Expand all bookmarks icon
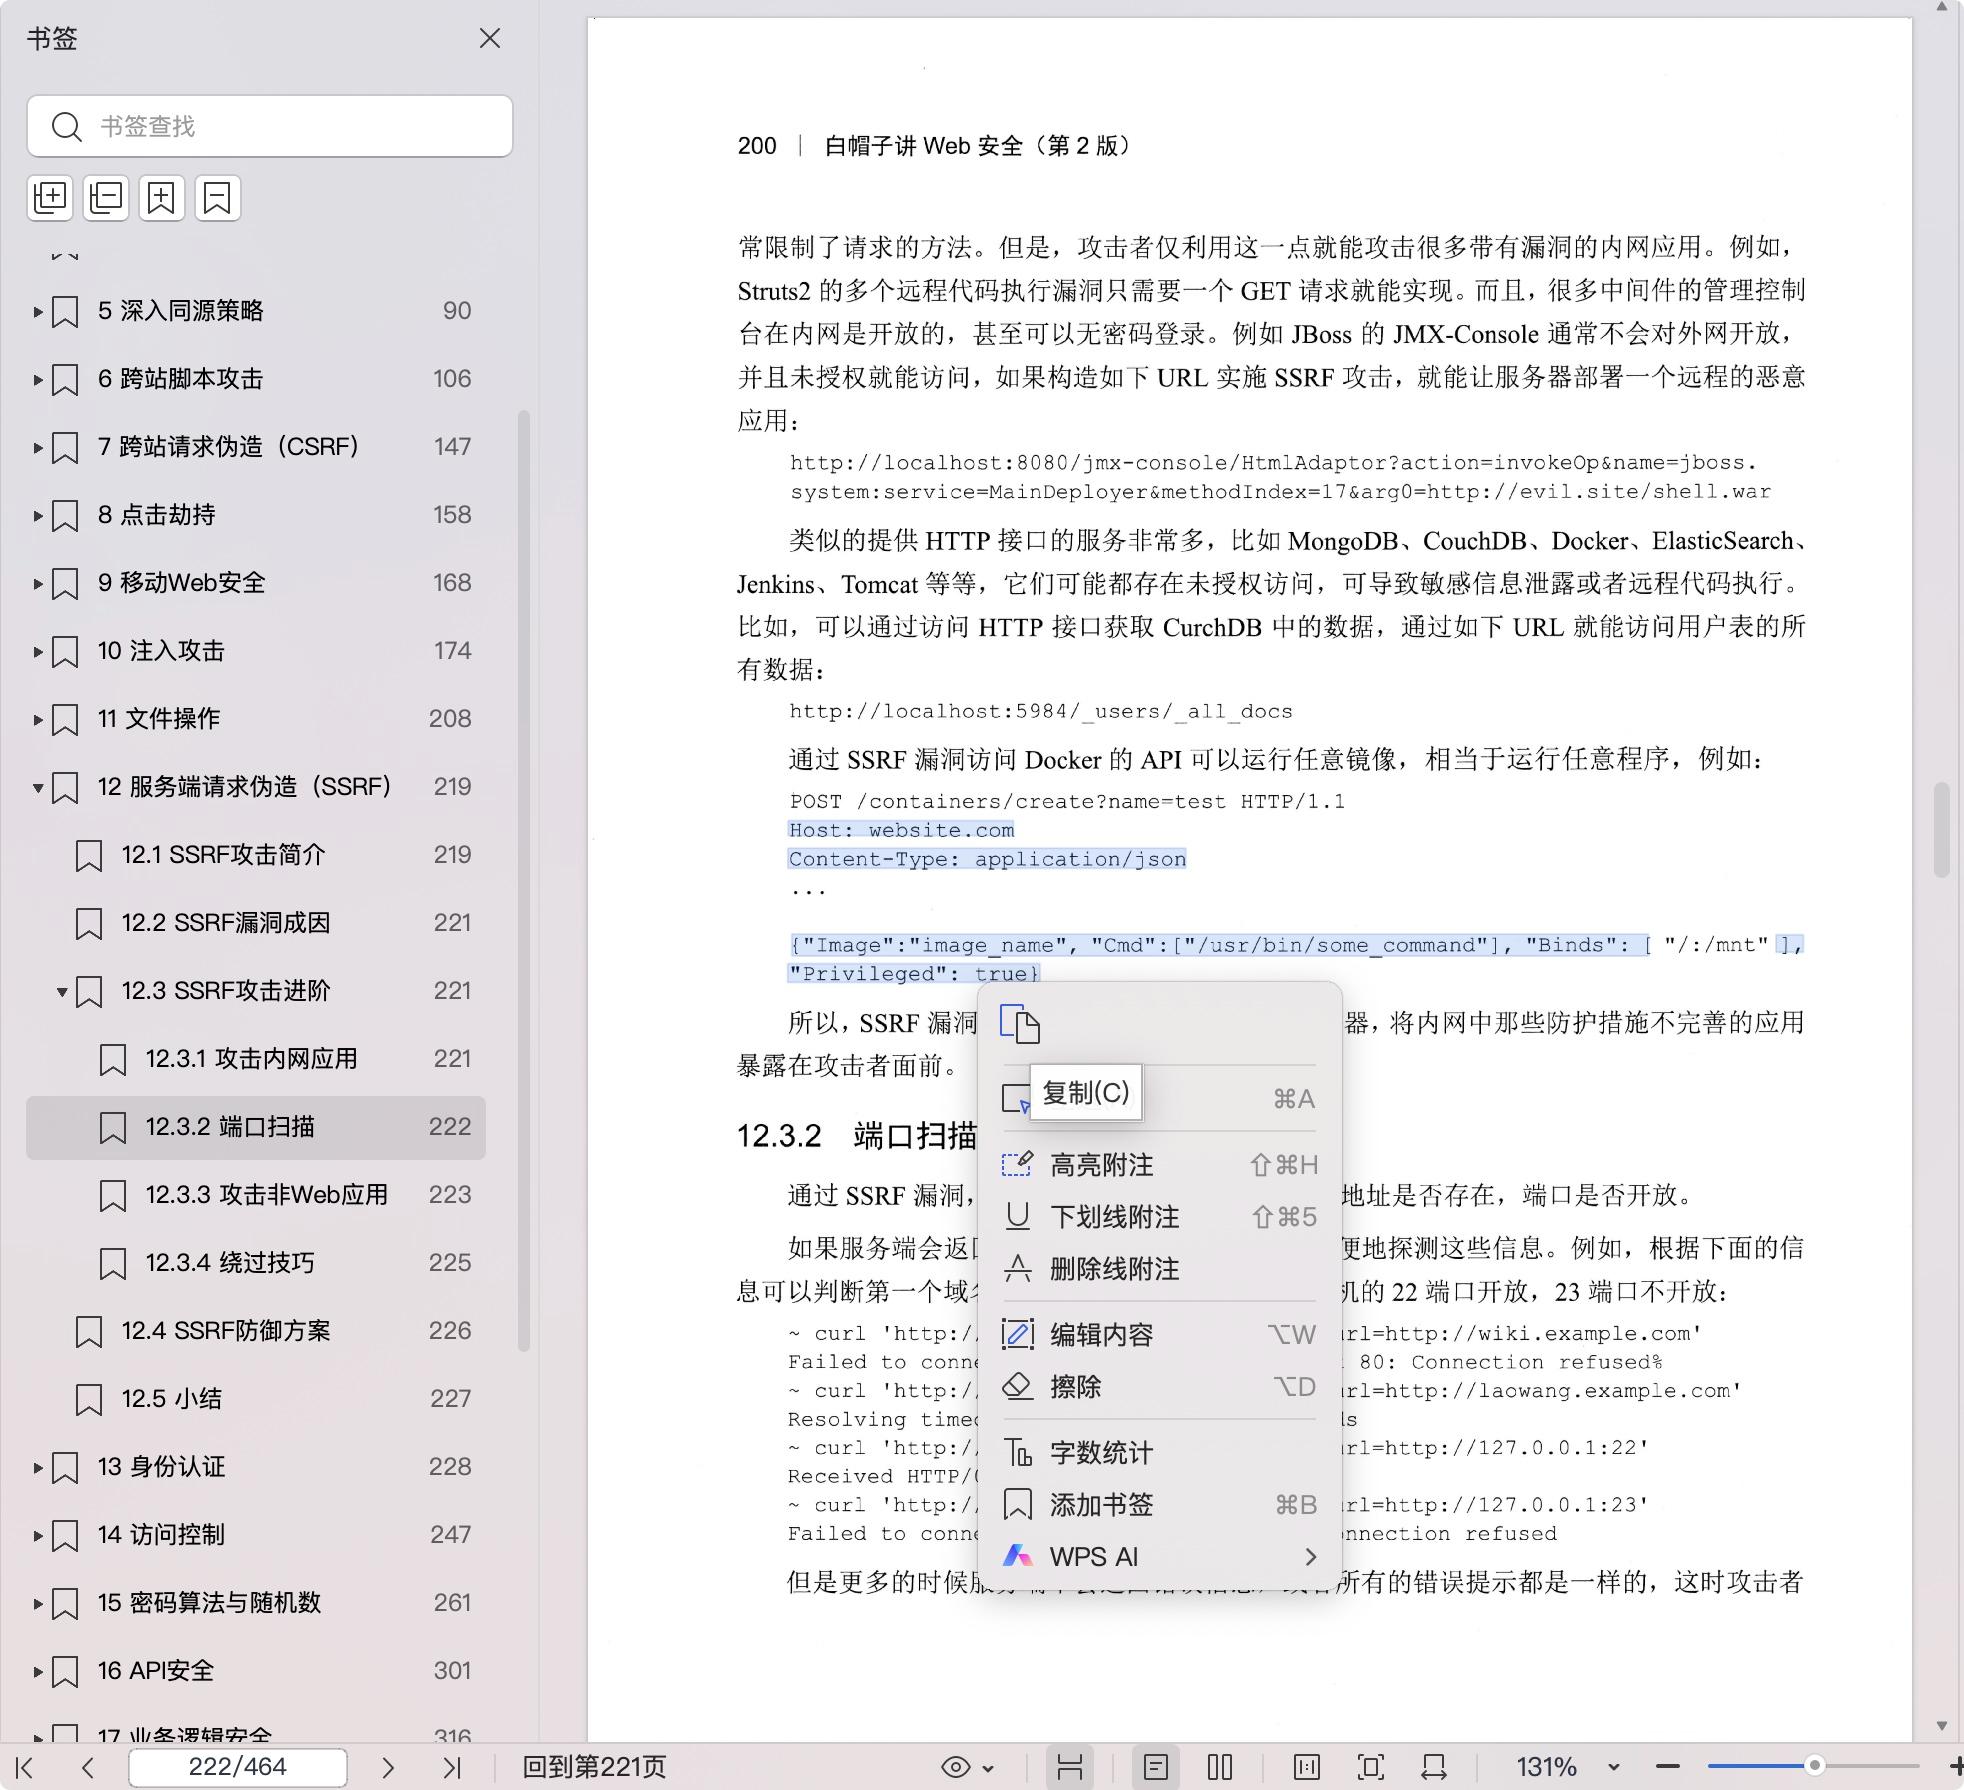Image resolution: width=1964 pixels, height=1790 pixels. pyautogui.click(x=50, y=198)
